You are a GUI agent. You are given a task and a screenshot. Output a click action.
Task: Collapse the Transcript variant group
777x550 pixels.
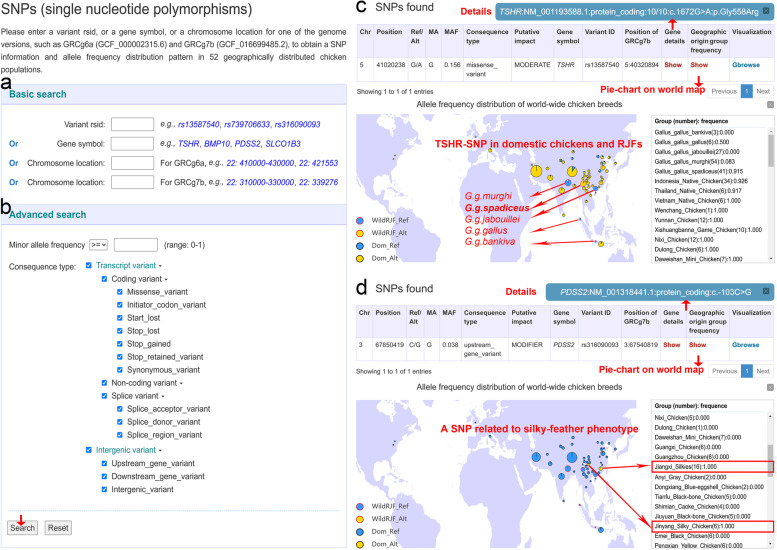click(x=160, y=267)
